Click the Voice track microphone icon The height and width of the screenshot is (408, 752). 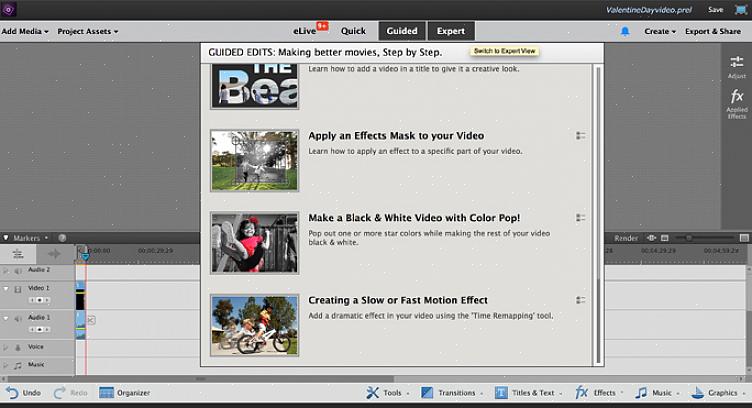point(18,347)
